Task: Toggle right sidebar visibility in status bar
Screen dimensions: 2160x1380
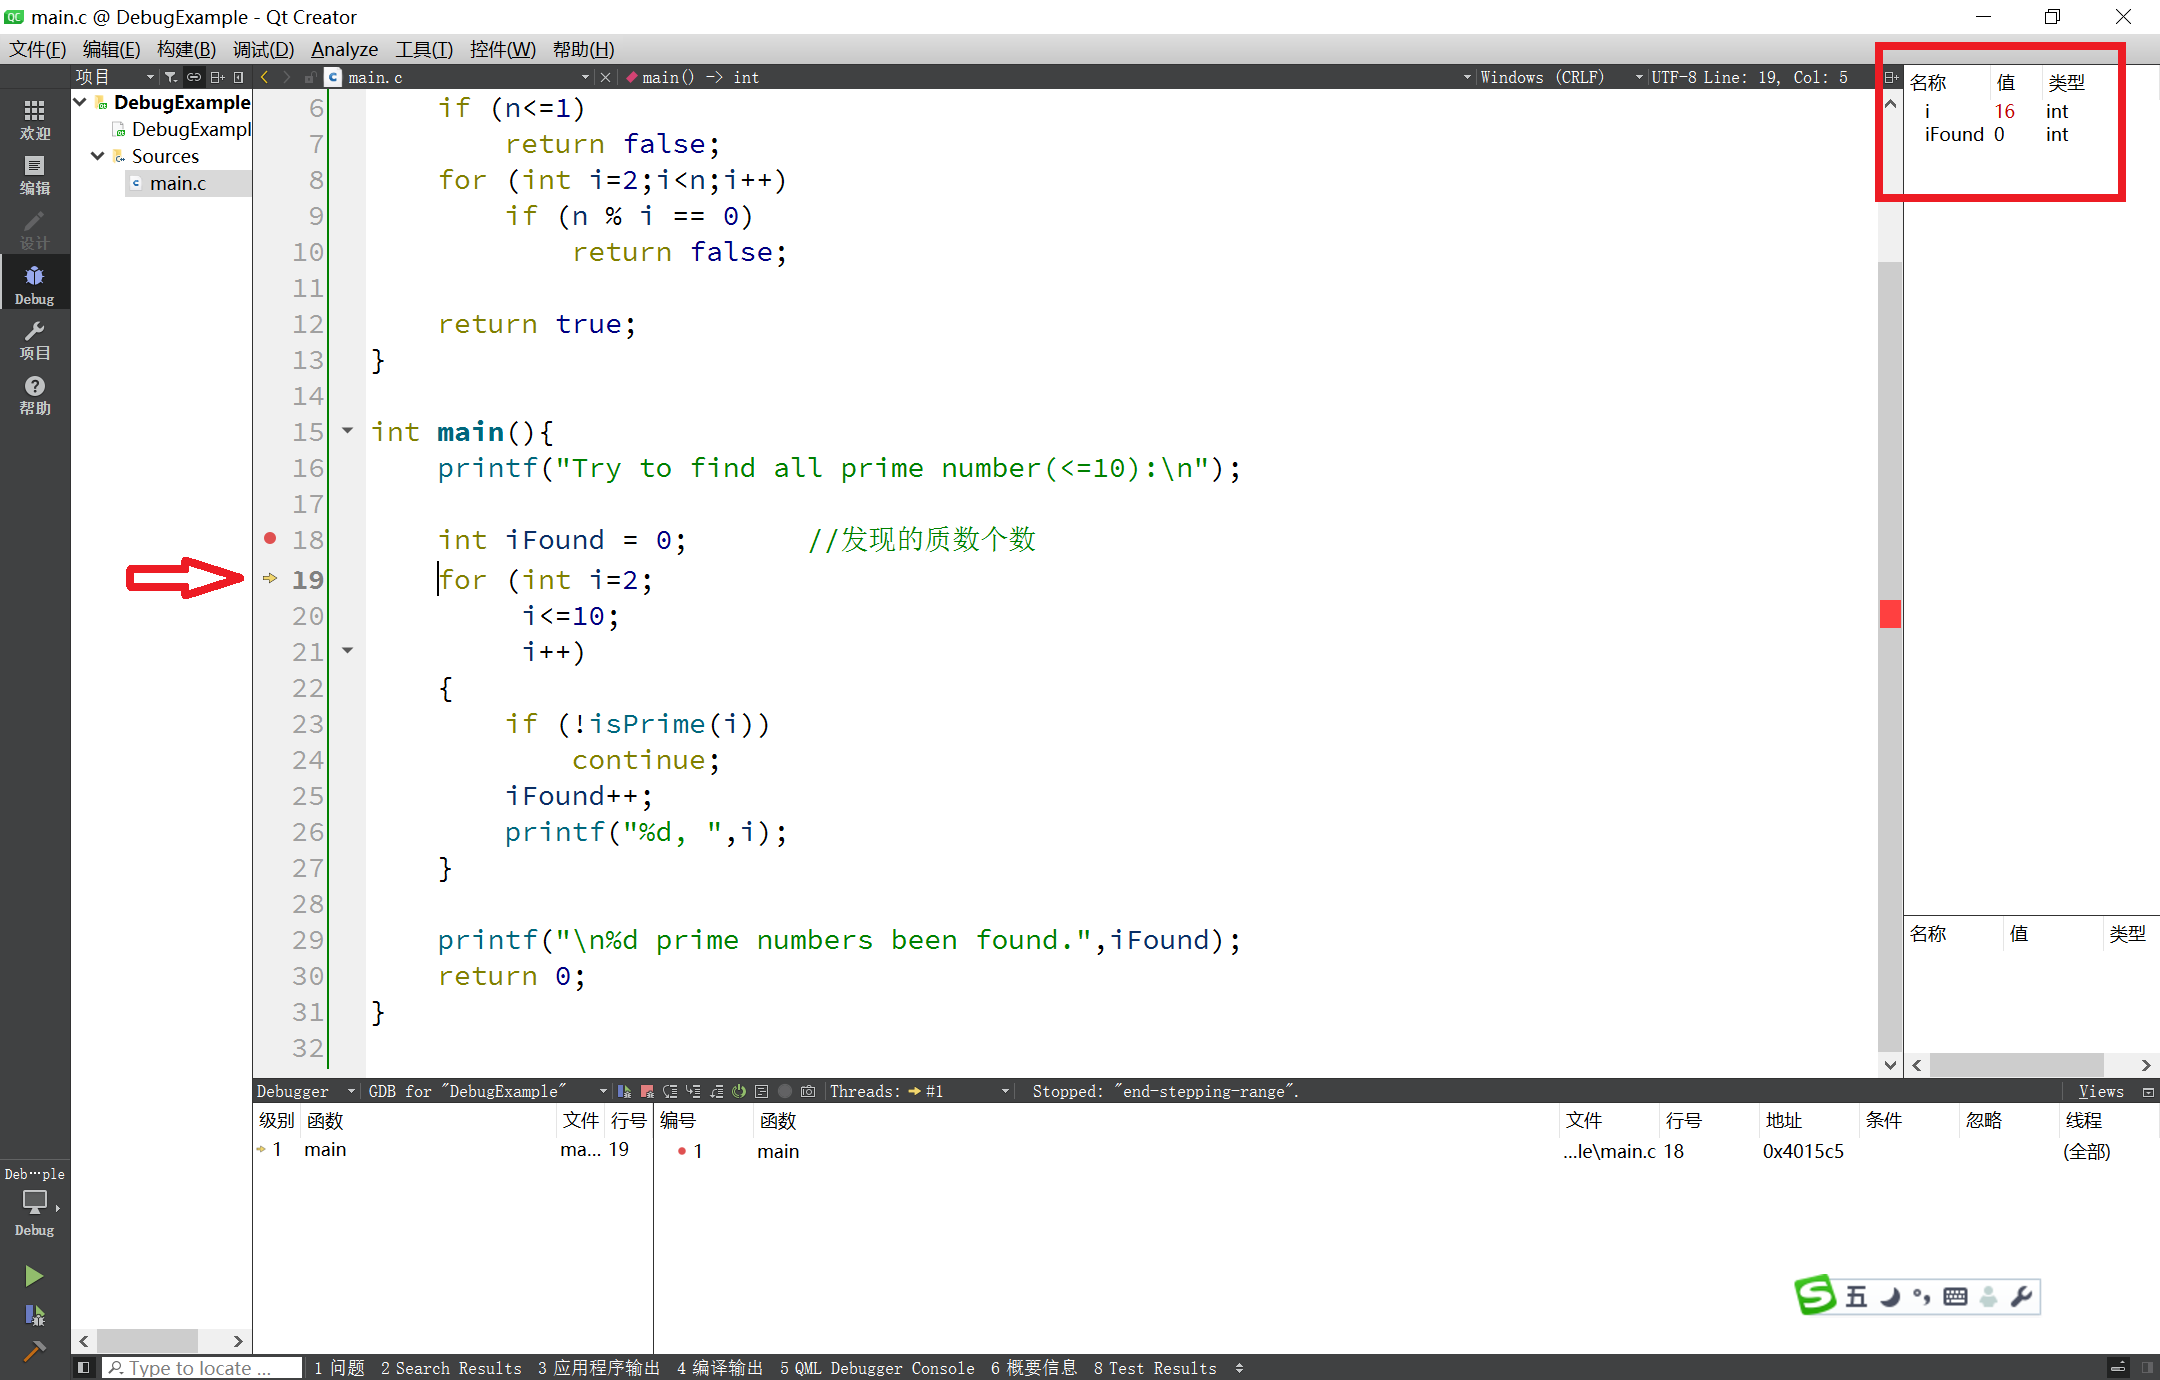Action: (2147, 1367)
